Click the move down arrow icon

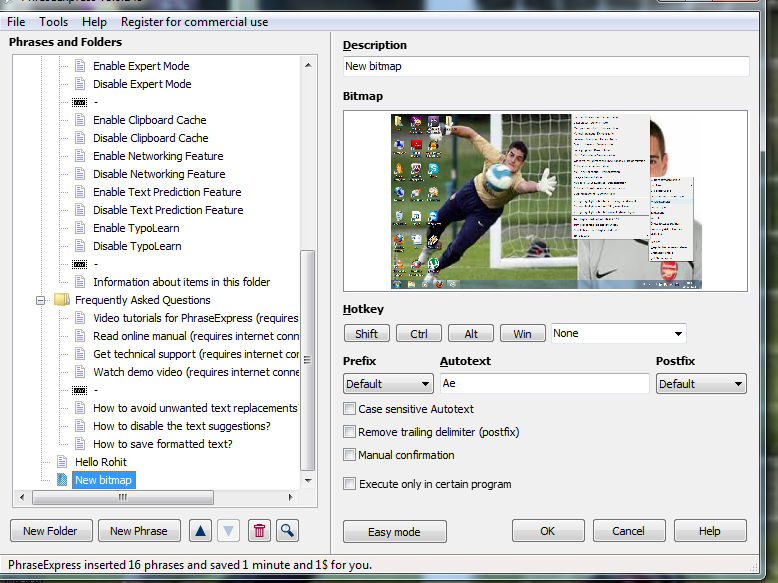coord(228,531)
